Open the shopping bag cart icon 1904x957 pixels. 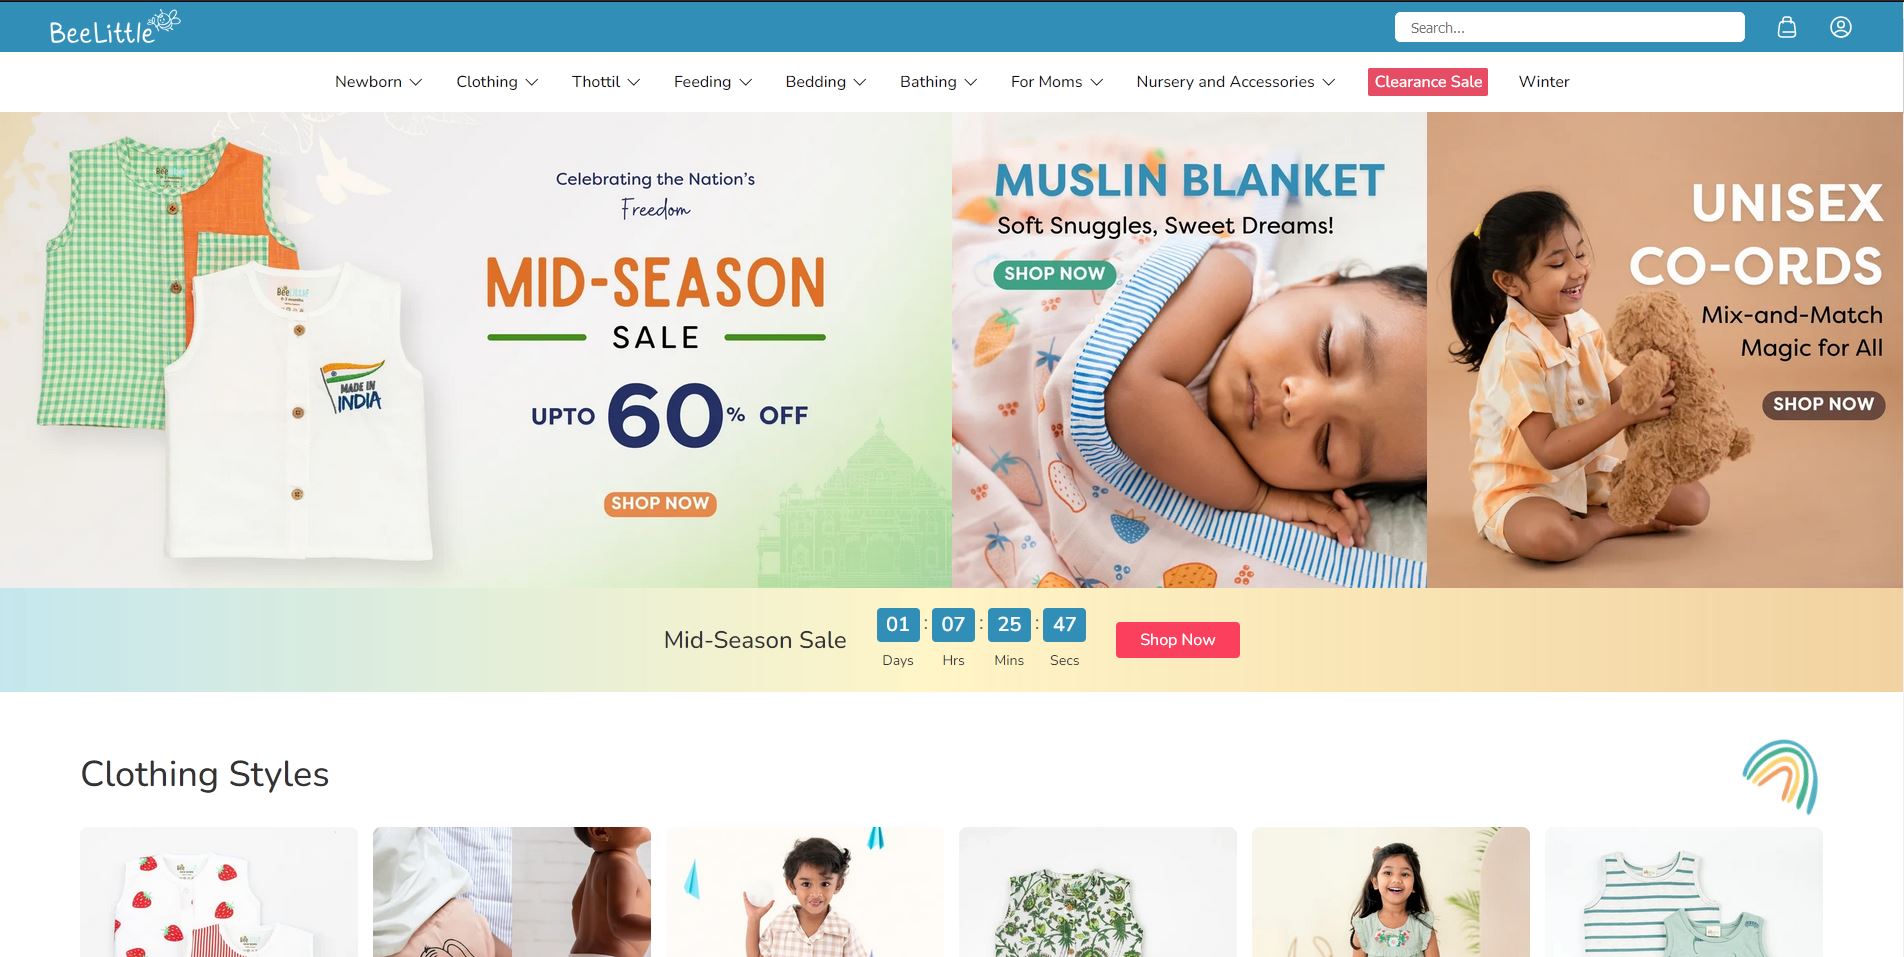[x=1787, y=27]
